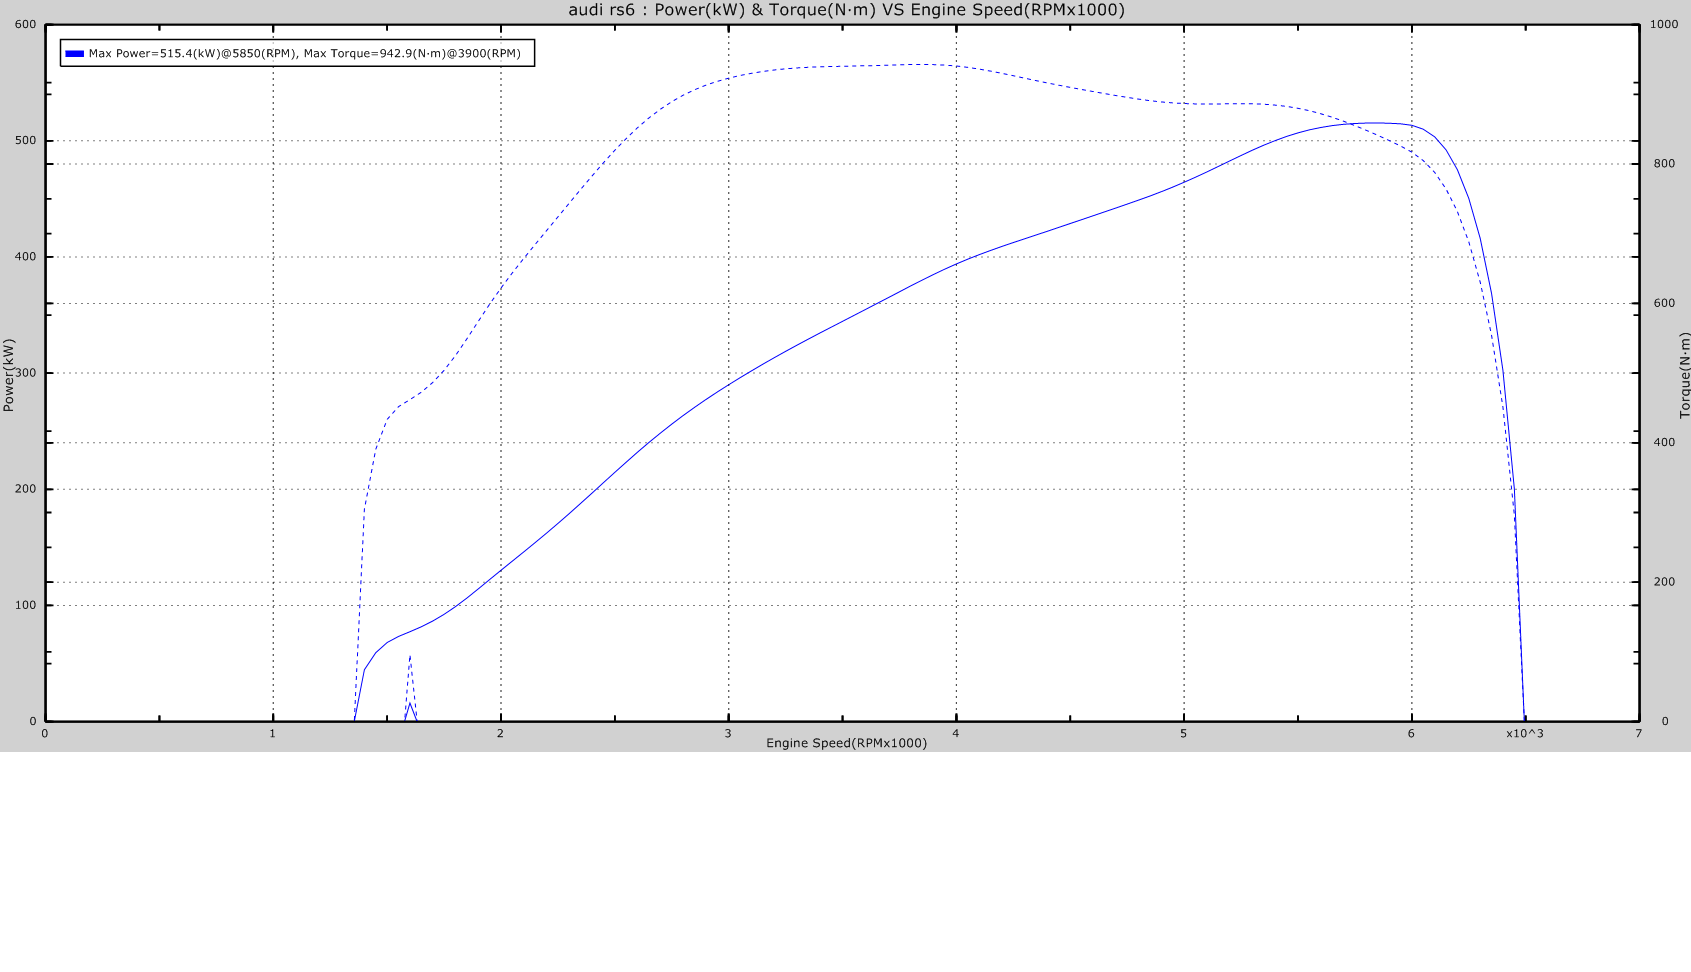Screen dimensions: 1691x972
Task: Click the Max Power legend text
Action: (304, 54)
